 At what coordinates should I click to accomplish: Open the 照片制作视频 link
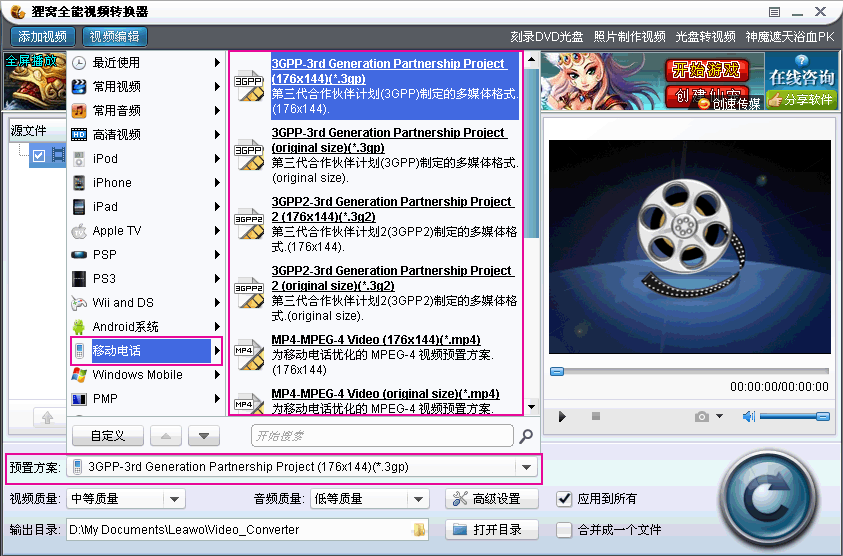pyautogui.click(x=630, y=37)
